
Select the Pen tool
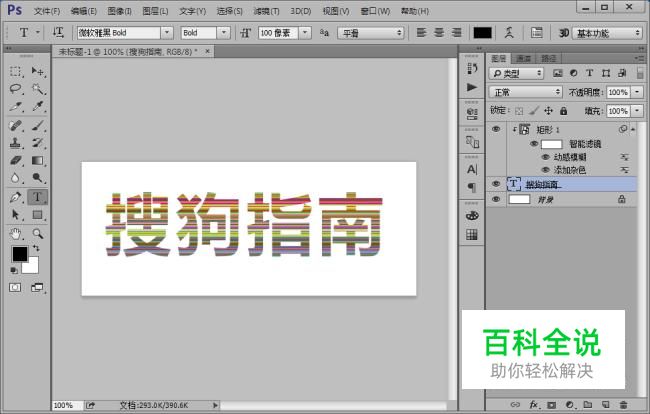click(x=16, y=197)
